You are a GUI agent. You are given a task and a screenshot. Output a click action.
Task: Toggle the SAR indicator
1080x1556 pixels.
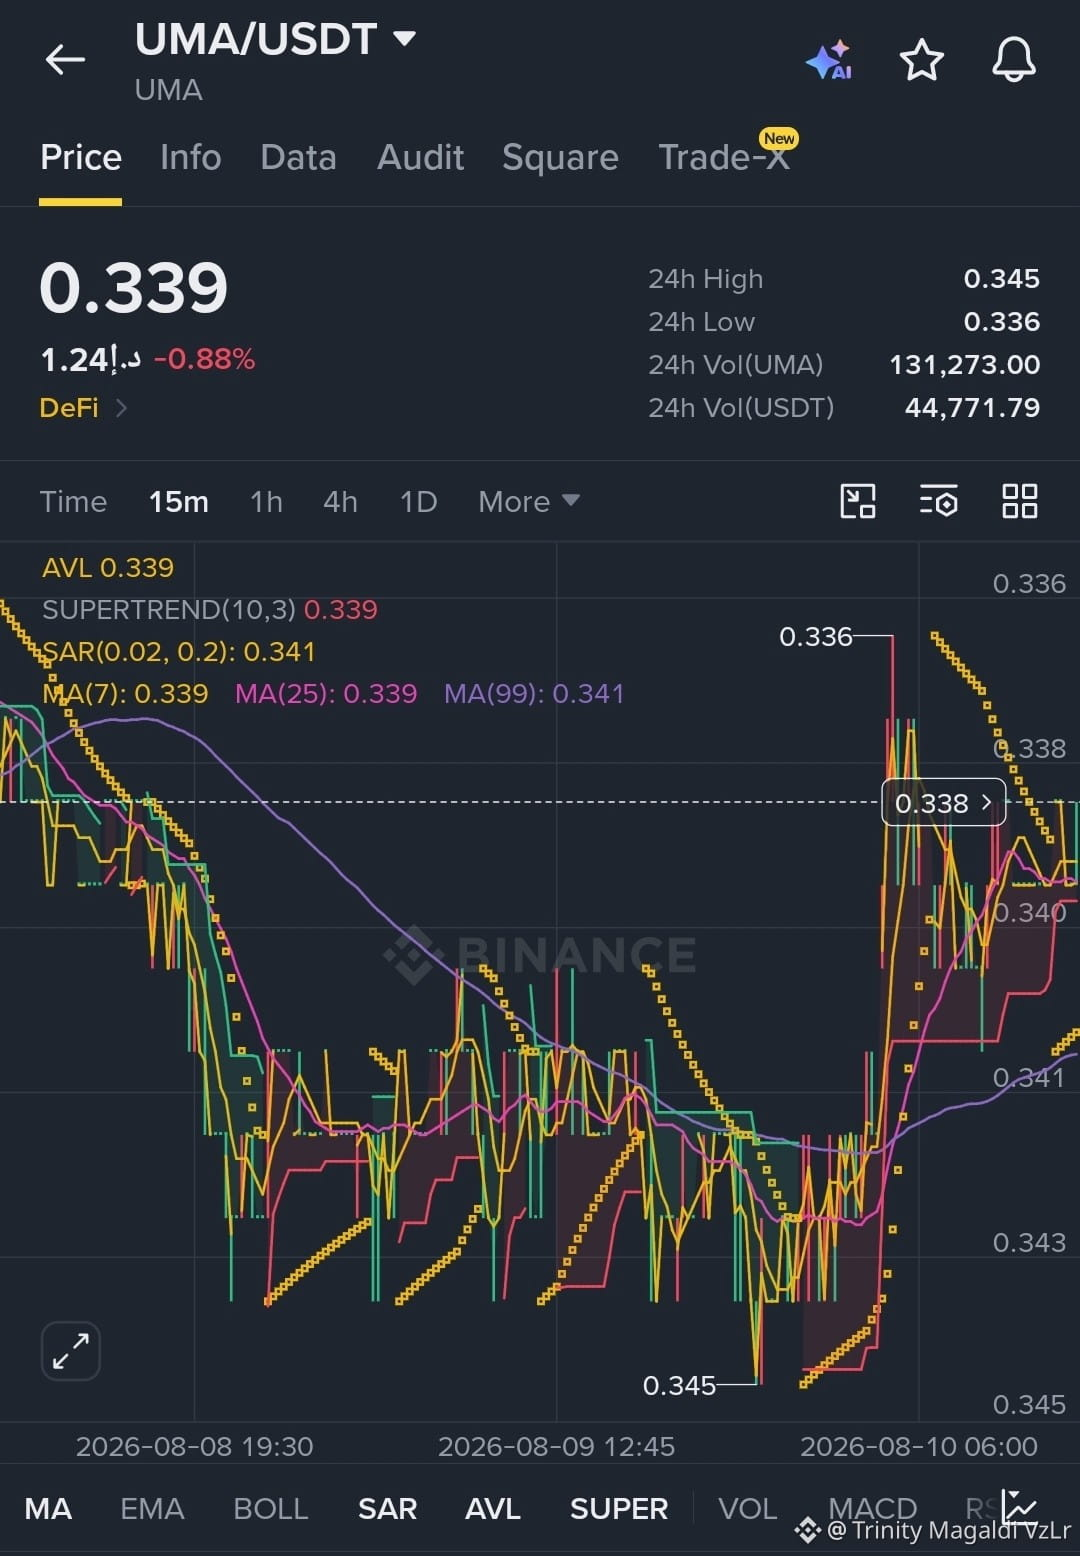(387, 1508)
